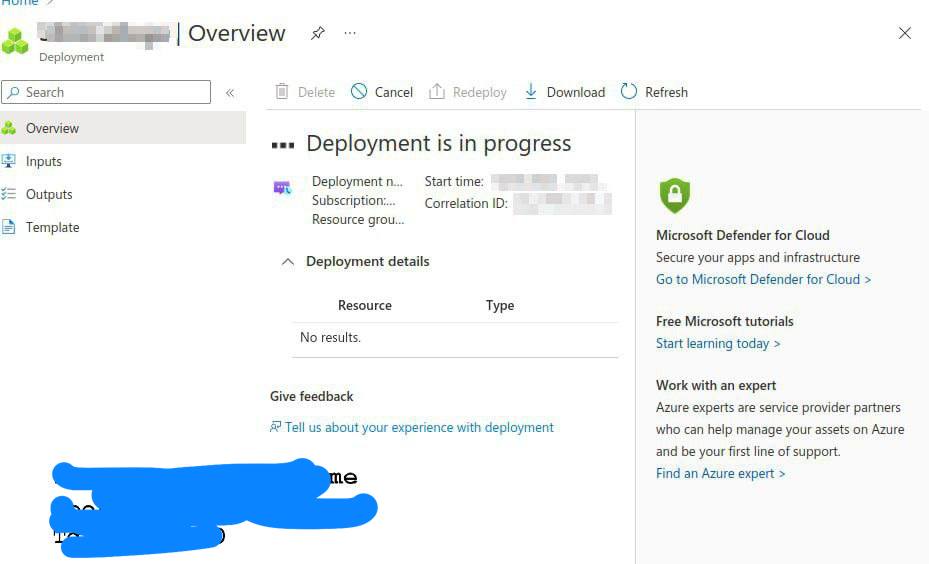Image resolution: width=929 pixels, height=564 pixels.
Task: Click the Redeploy toolbar button
Action: pyautogui.click(x=467, y=92)
